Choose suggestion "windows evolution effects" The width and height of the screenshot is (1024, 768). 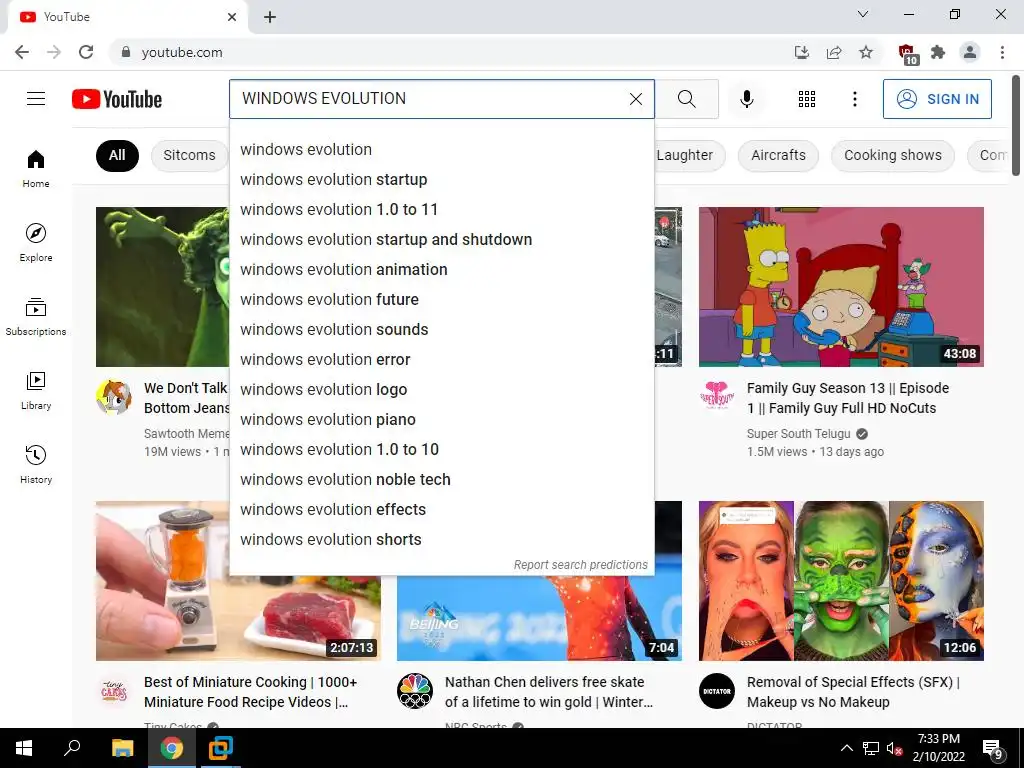pos(442,510)
